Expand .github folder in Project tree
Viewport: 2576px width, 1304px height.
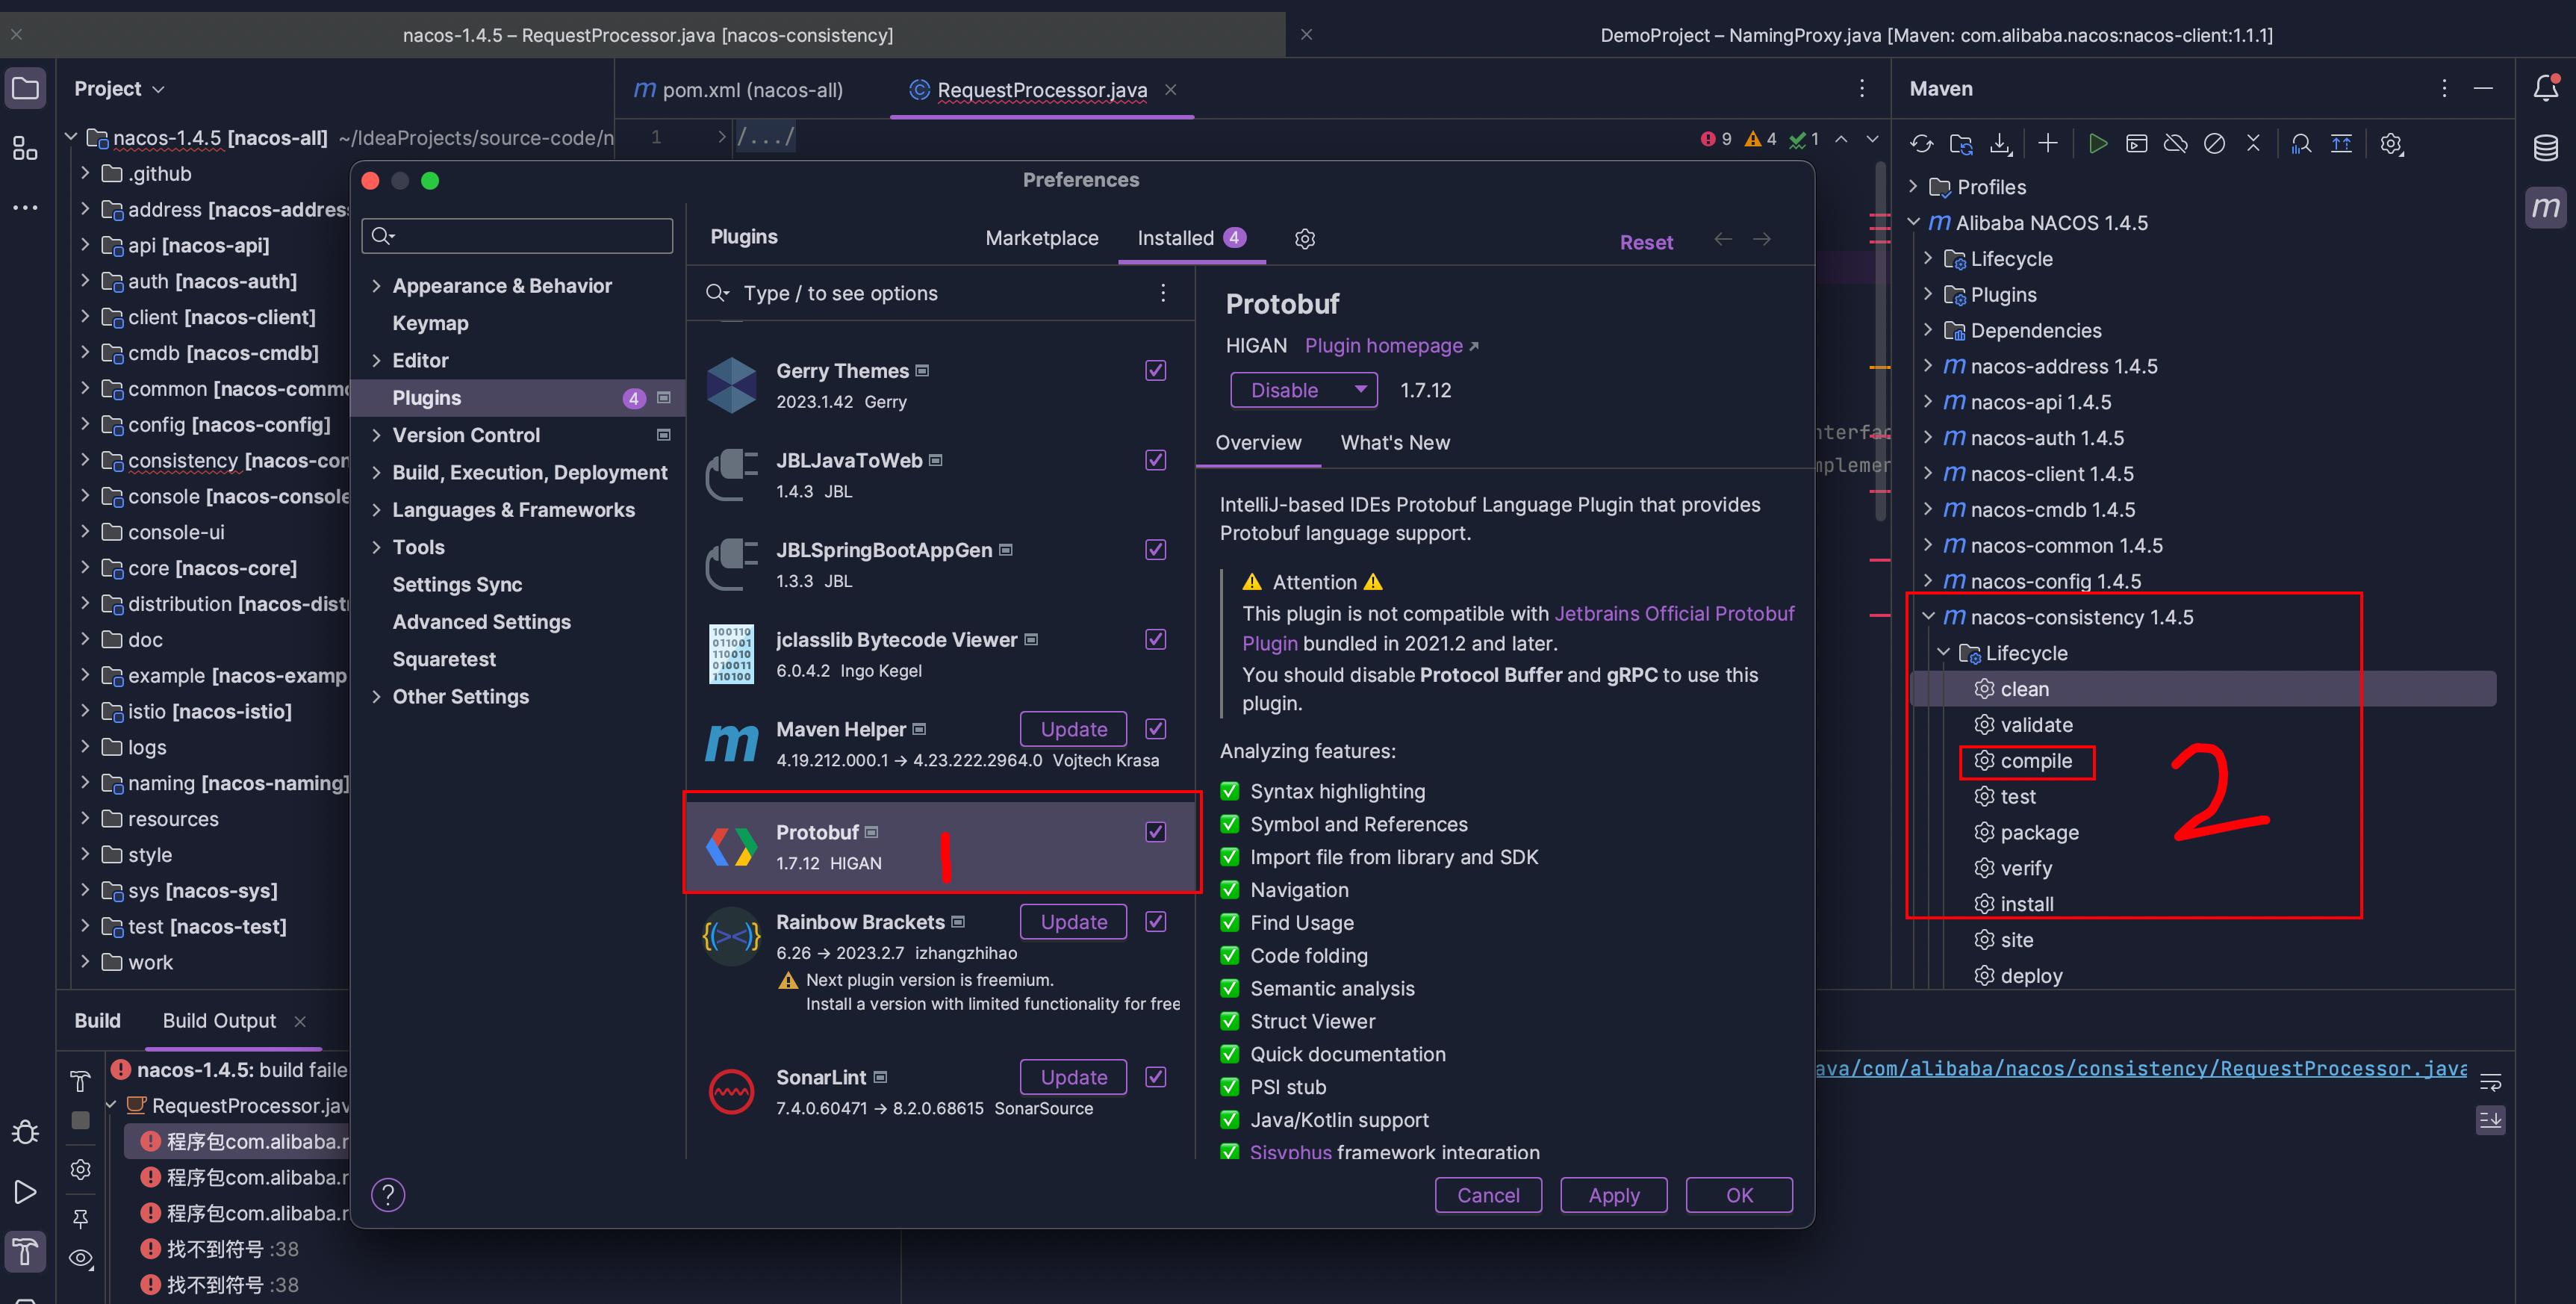[85, 173]
